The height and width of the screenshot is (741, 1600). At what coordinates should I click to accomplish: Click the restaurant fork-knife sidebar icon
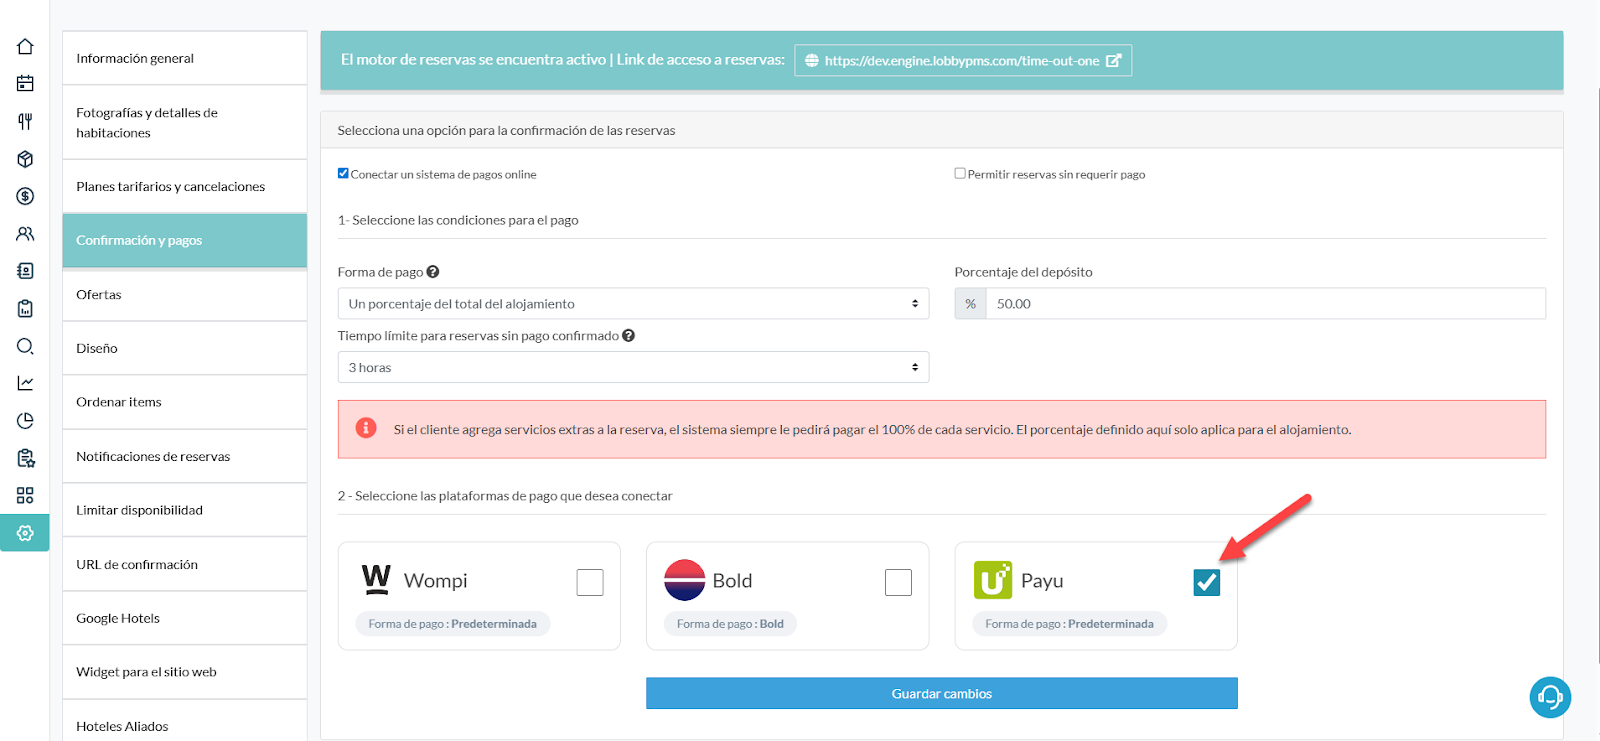pos(25,122)
